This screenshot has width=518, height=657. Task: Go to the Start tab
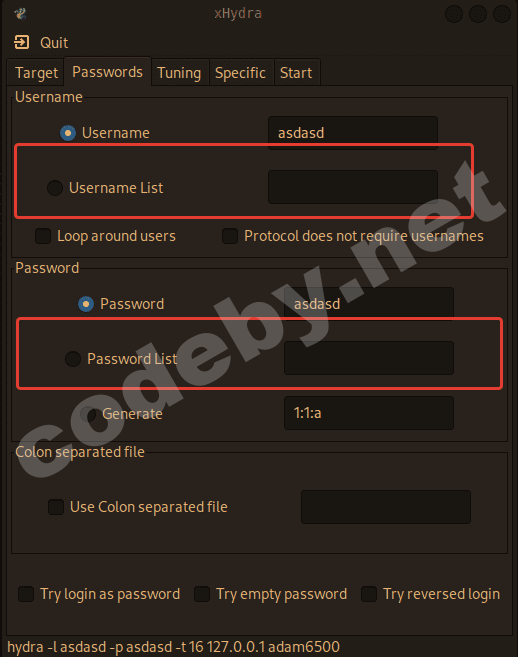pos(296,73)
